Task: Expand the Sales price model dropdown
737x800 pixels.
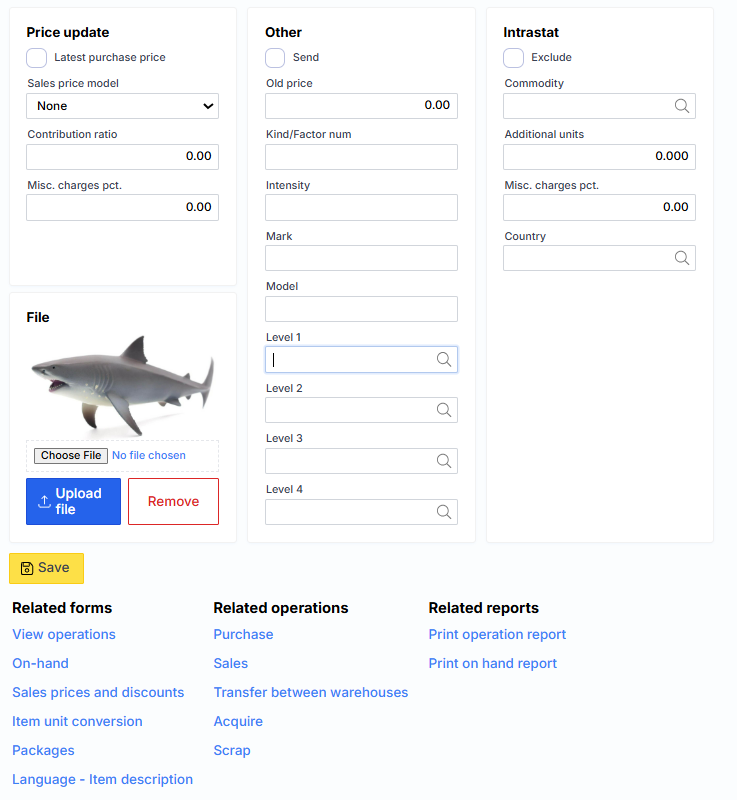Action: click(x=122, y=106)
